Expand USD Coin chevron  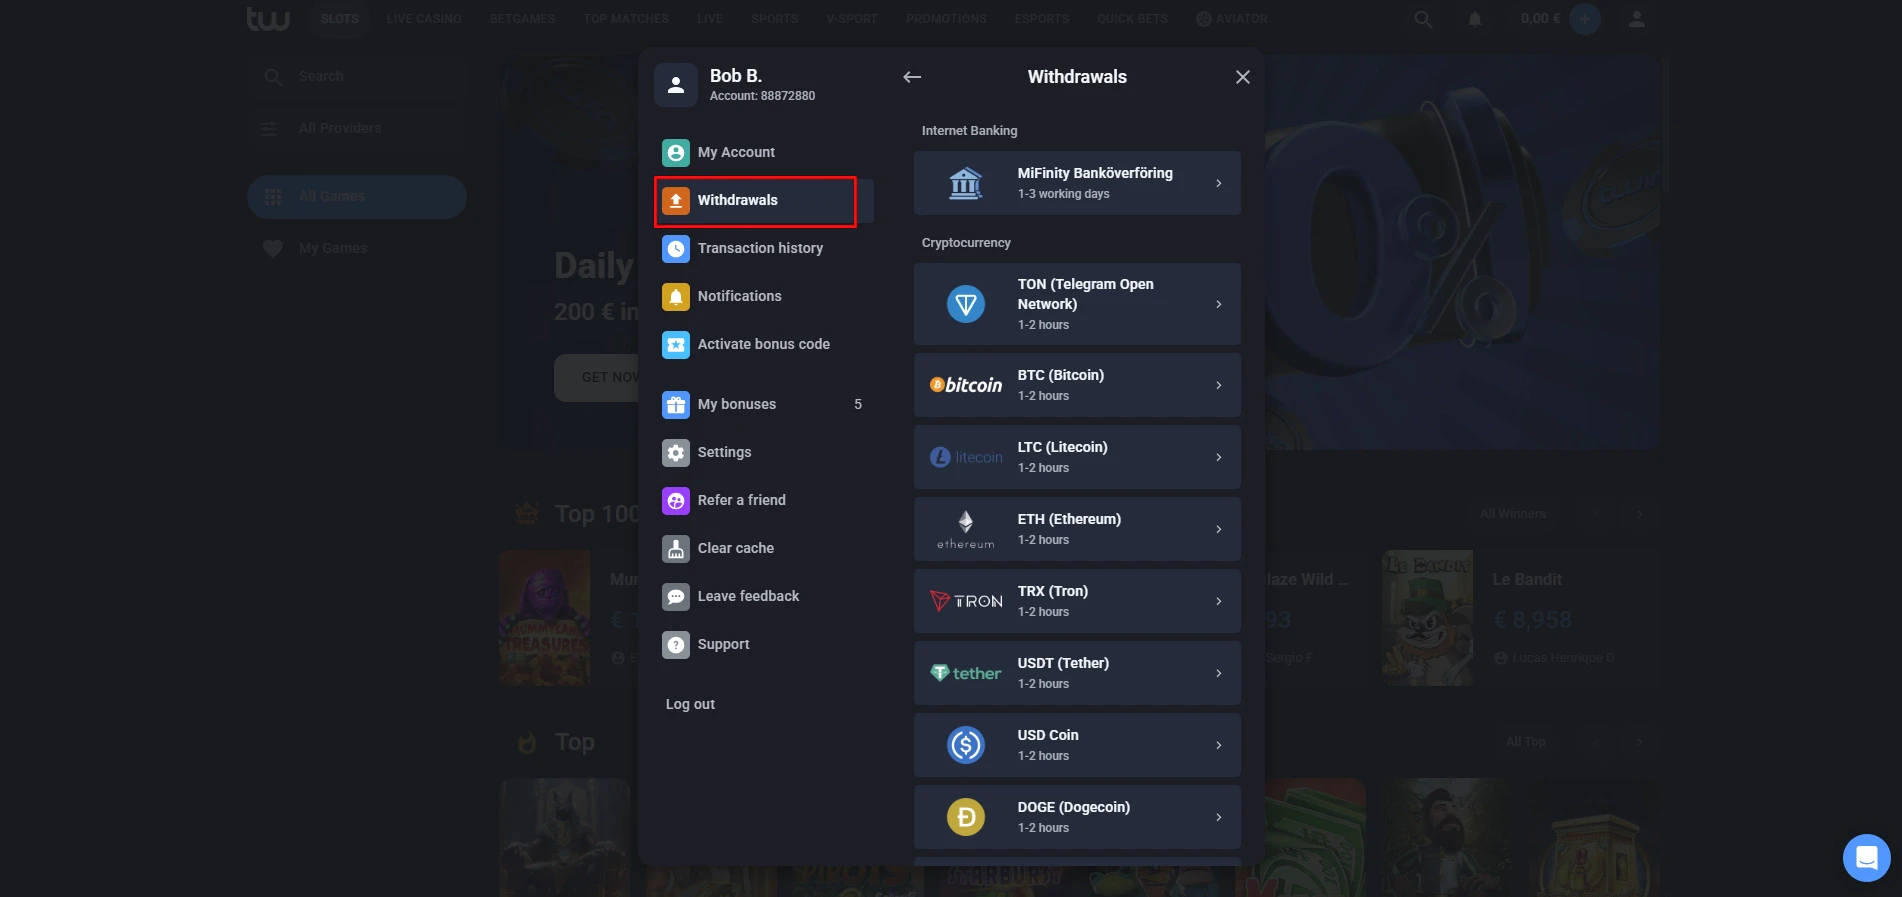click(x=1219, y=745)
